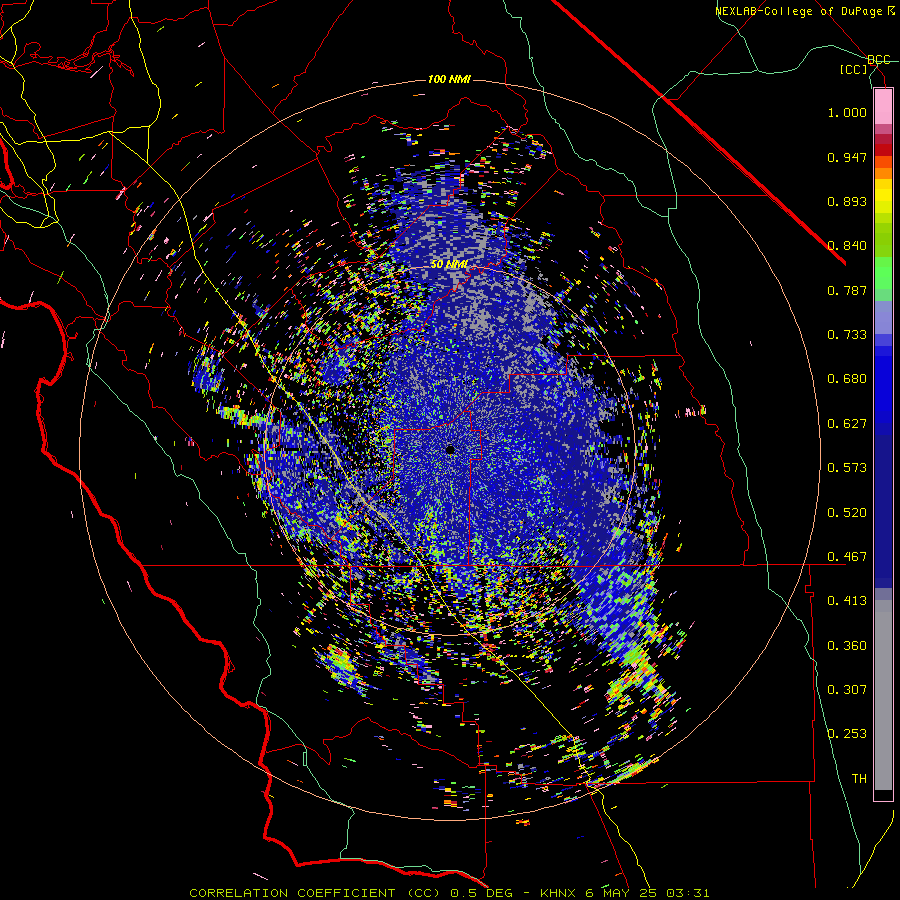This screenshot has width=900, height=900.
Task: Click the 100 NMI range ring label
Action: coord(449,79)
